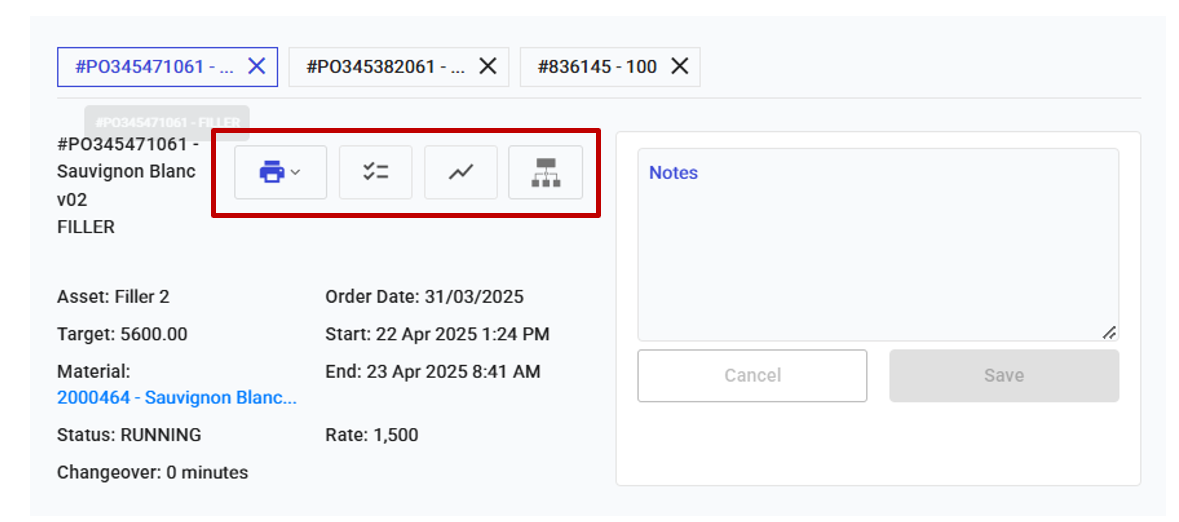Click into the Notes text area
The image size is (1179, 522).
pos(877,250)
